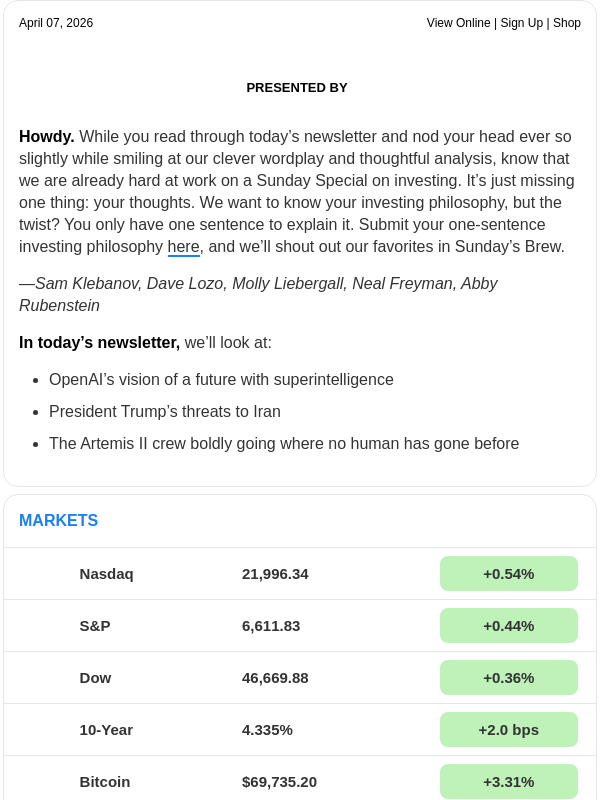600x800 pixels.
Task: Click the S&P value 6,611.83
Action: (x=271, y=626)
